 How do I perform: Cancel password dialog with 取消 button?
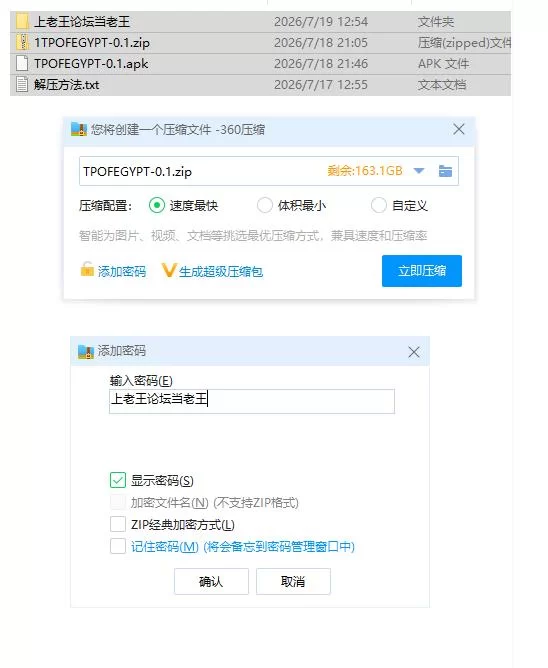point(293,581)
